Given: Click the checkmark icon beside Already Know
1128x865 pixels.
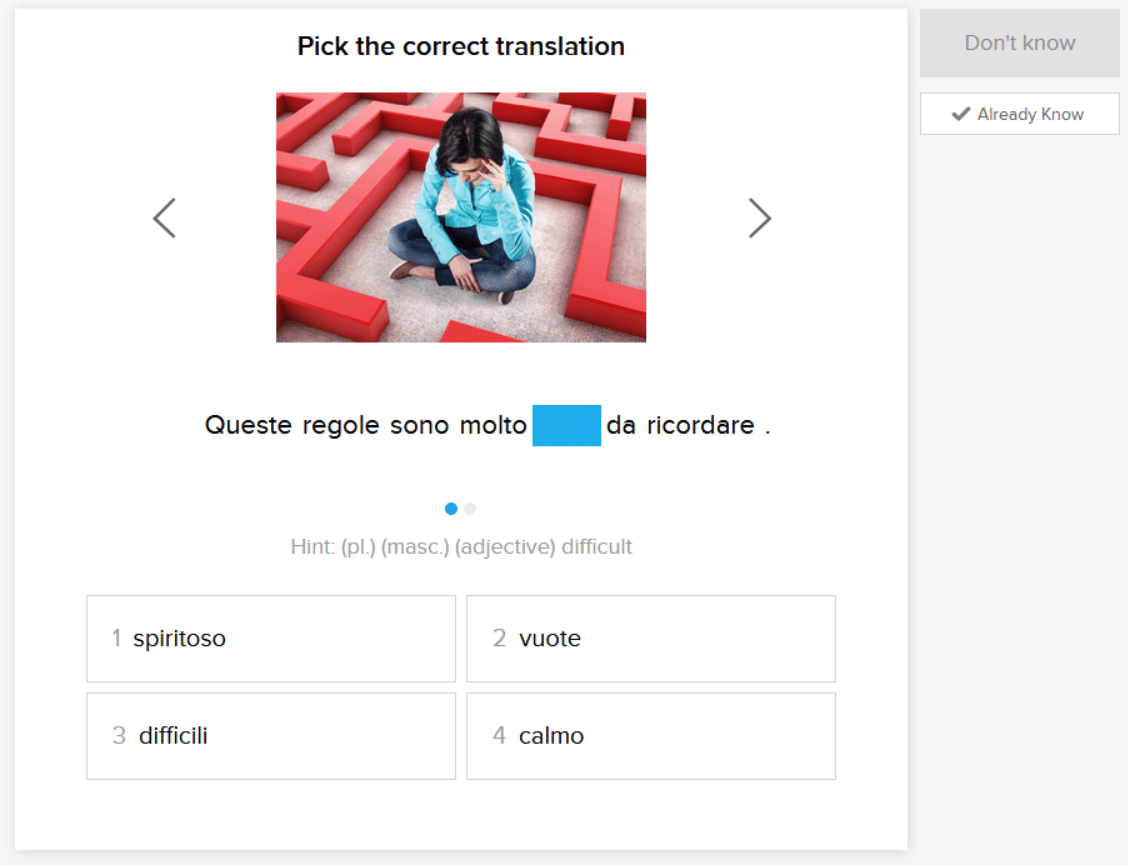Looking at the screenshot, I should (961, 114).
